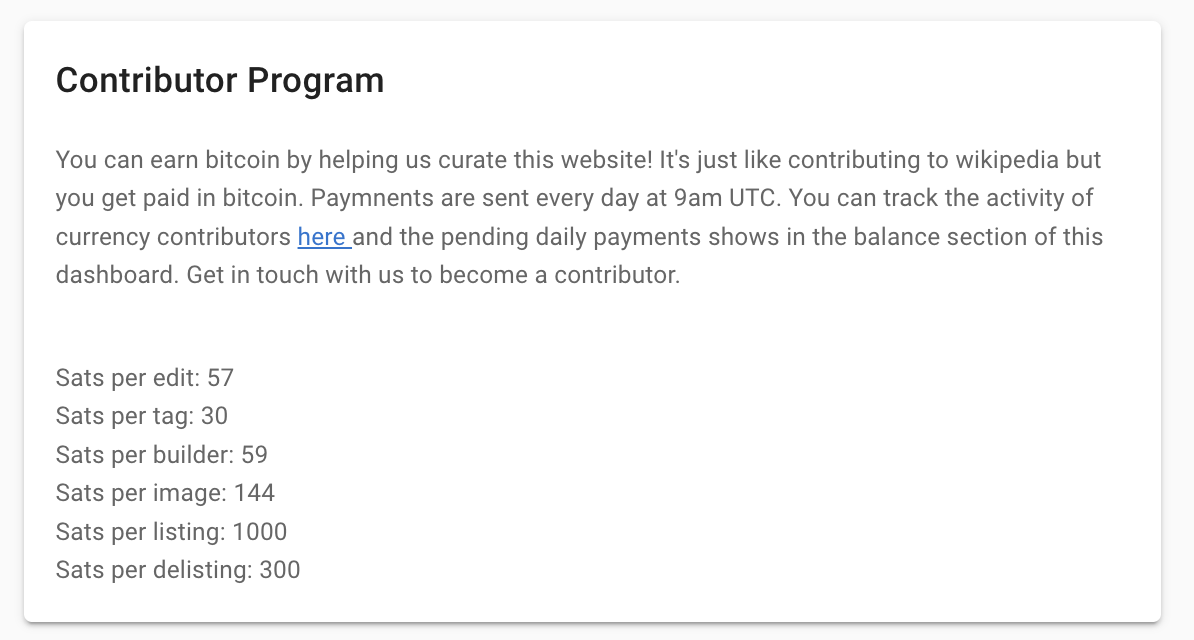Screen dimensions: 1194x640
Task: Select the 'Sats per delisting' label
Action: pyautogui.click(x=154, y=570)
